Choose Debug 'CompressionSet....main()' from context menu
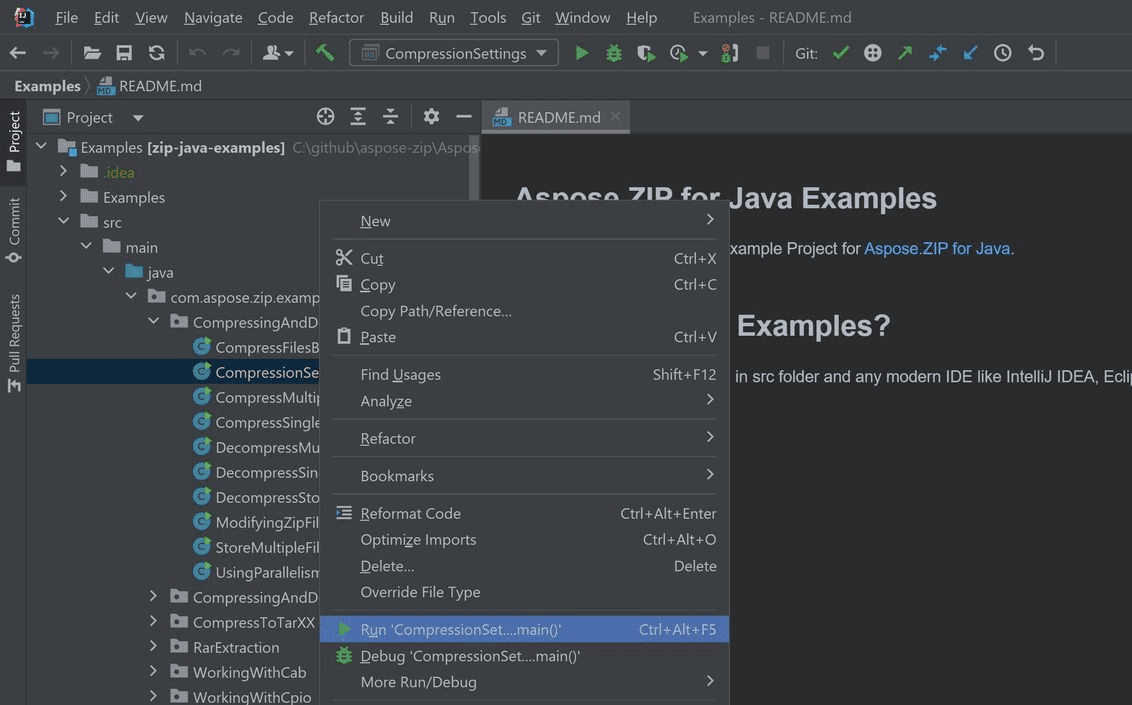Viewport: 1132px width, 705px height. pyautogui.click(x=524, y=656)
